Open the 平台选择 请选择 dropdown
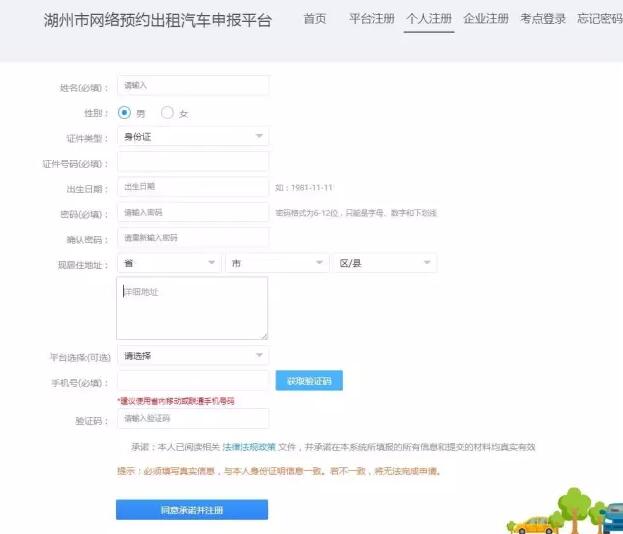 192,355
